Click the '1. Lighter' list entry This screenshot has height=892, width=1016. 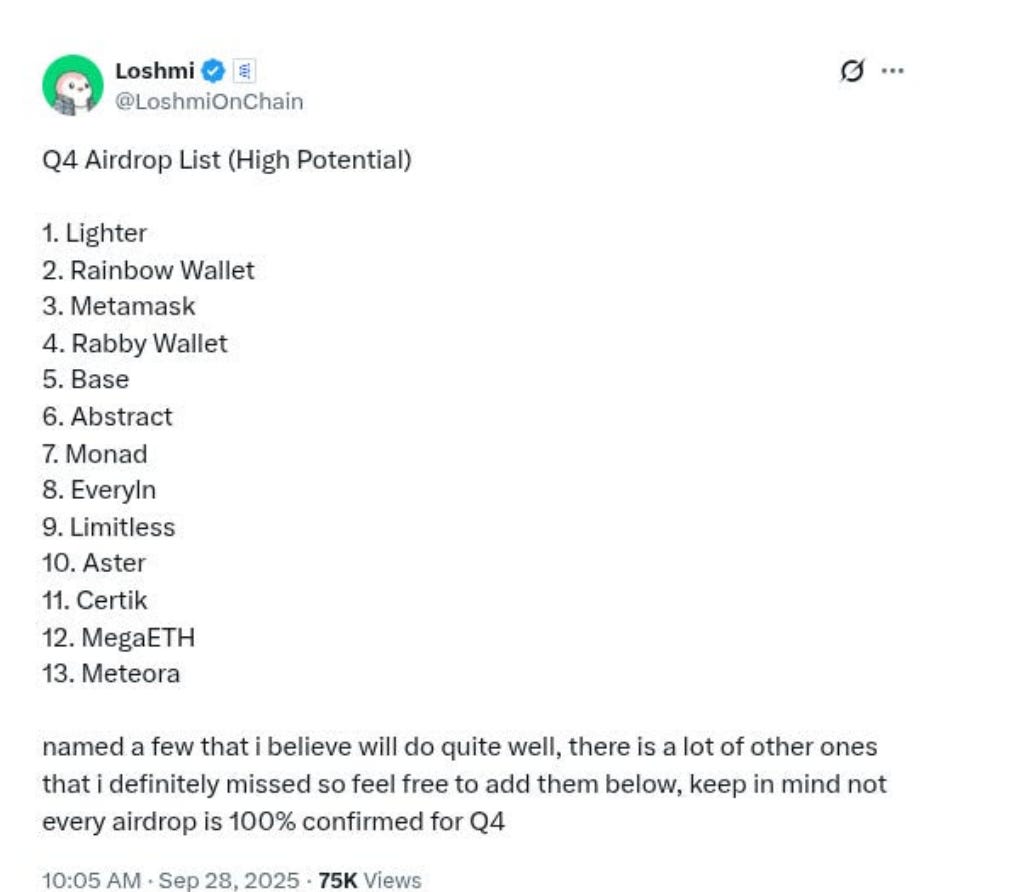coord(95,233)
